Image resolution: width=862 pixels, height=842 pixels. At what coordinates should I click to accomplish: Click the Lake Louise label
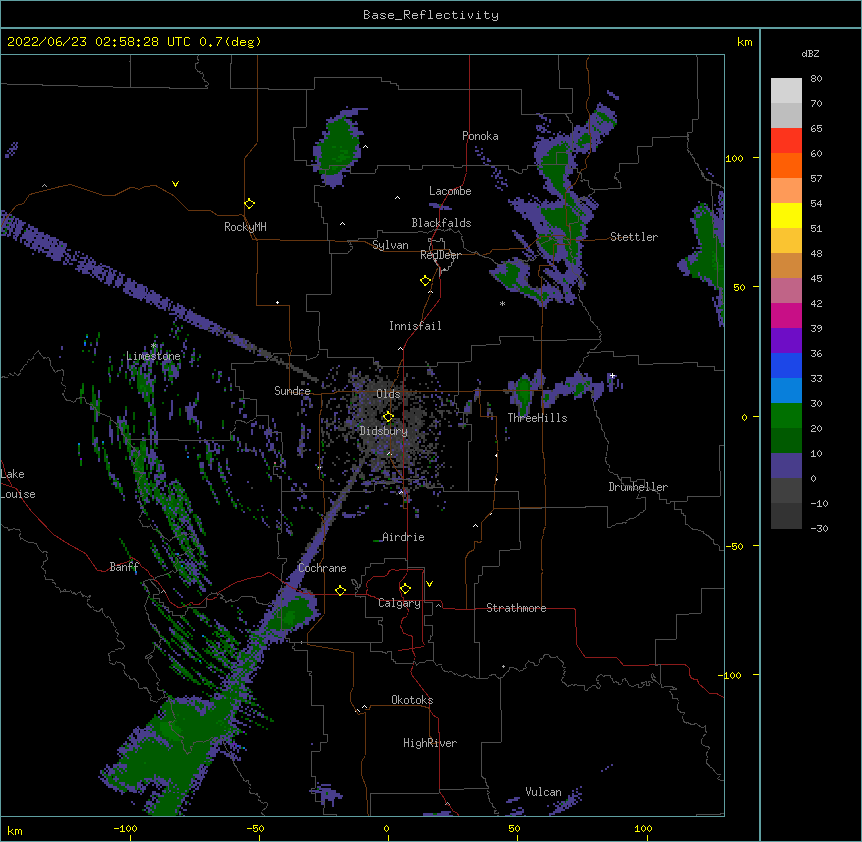18,484
